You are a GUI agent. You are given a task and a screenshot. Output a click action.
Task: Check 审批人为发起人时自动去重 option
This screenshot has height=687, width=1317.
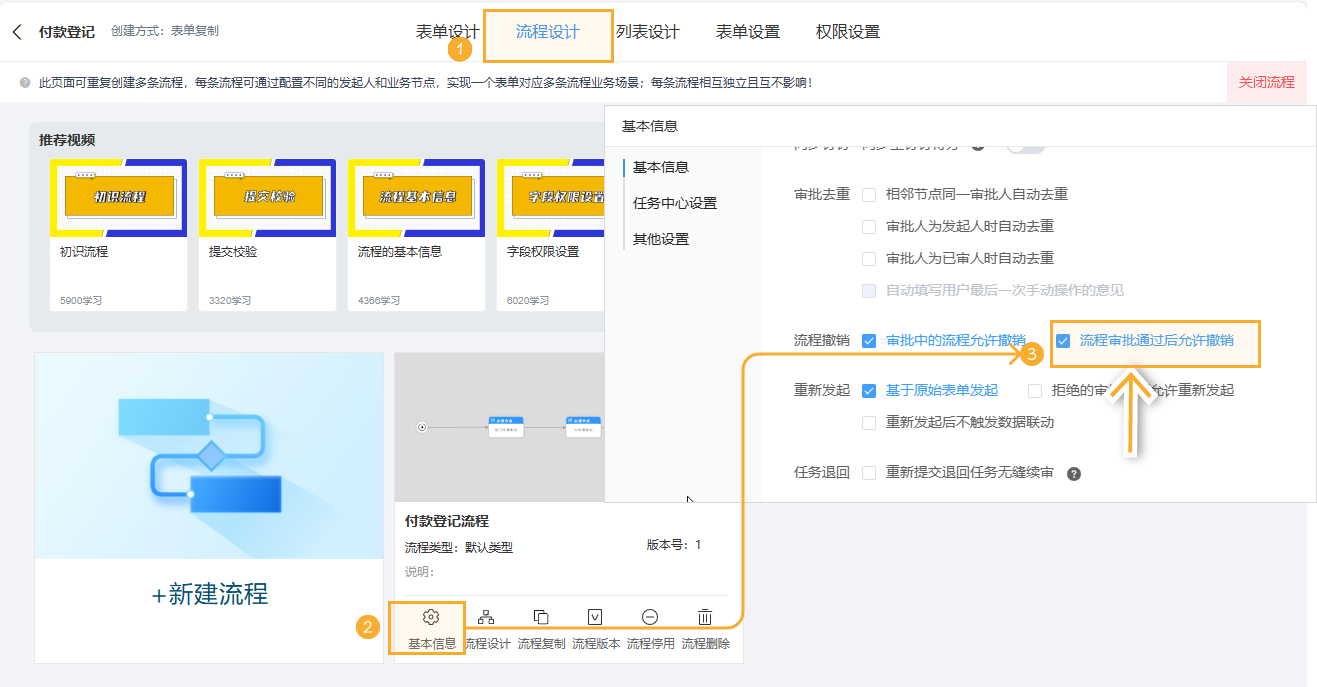point(869,226)
